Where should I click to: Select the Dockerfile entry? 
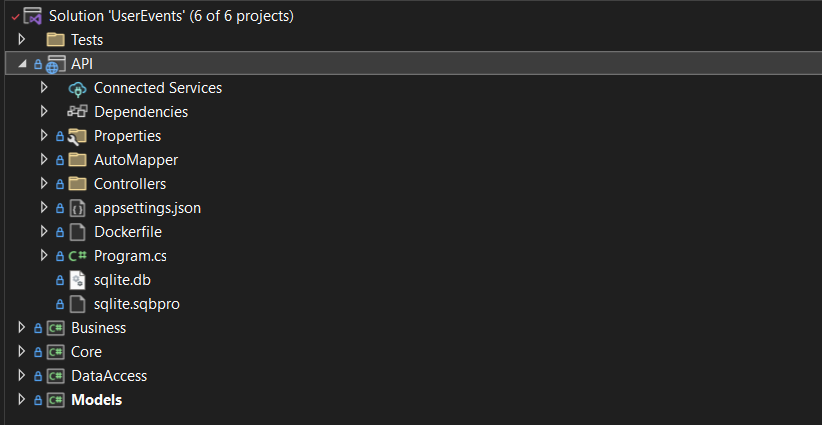(x=128, y=232)
